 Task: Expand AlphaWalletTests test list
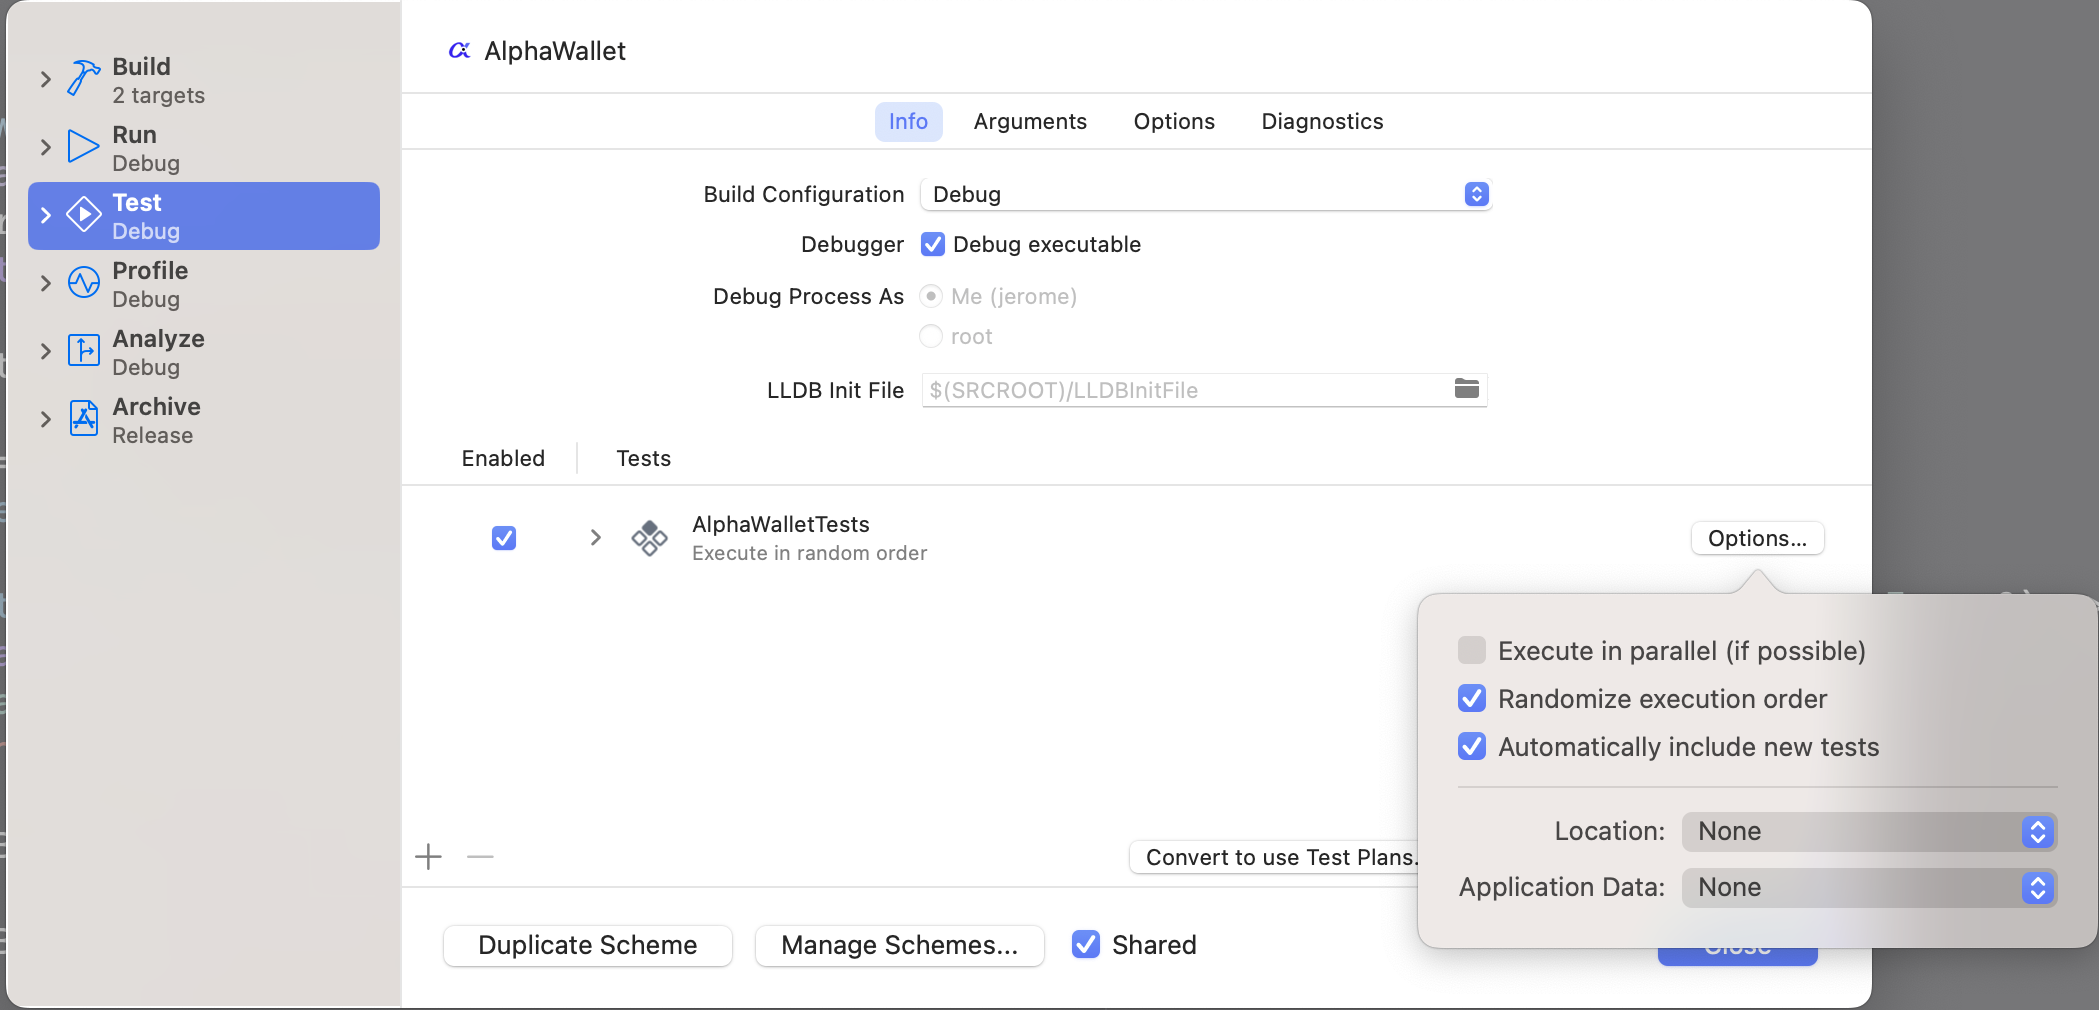coord(595,538)
